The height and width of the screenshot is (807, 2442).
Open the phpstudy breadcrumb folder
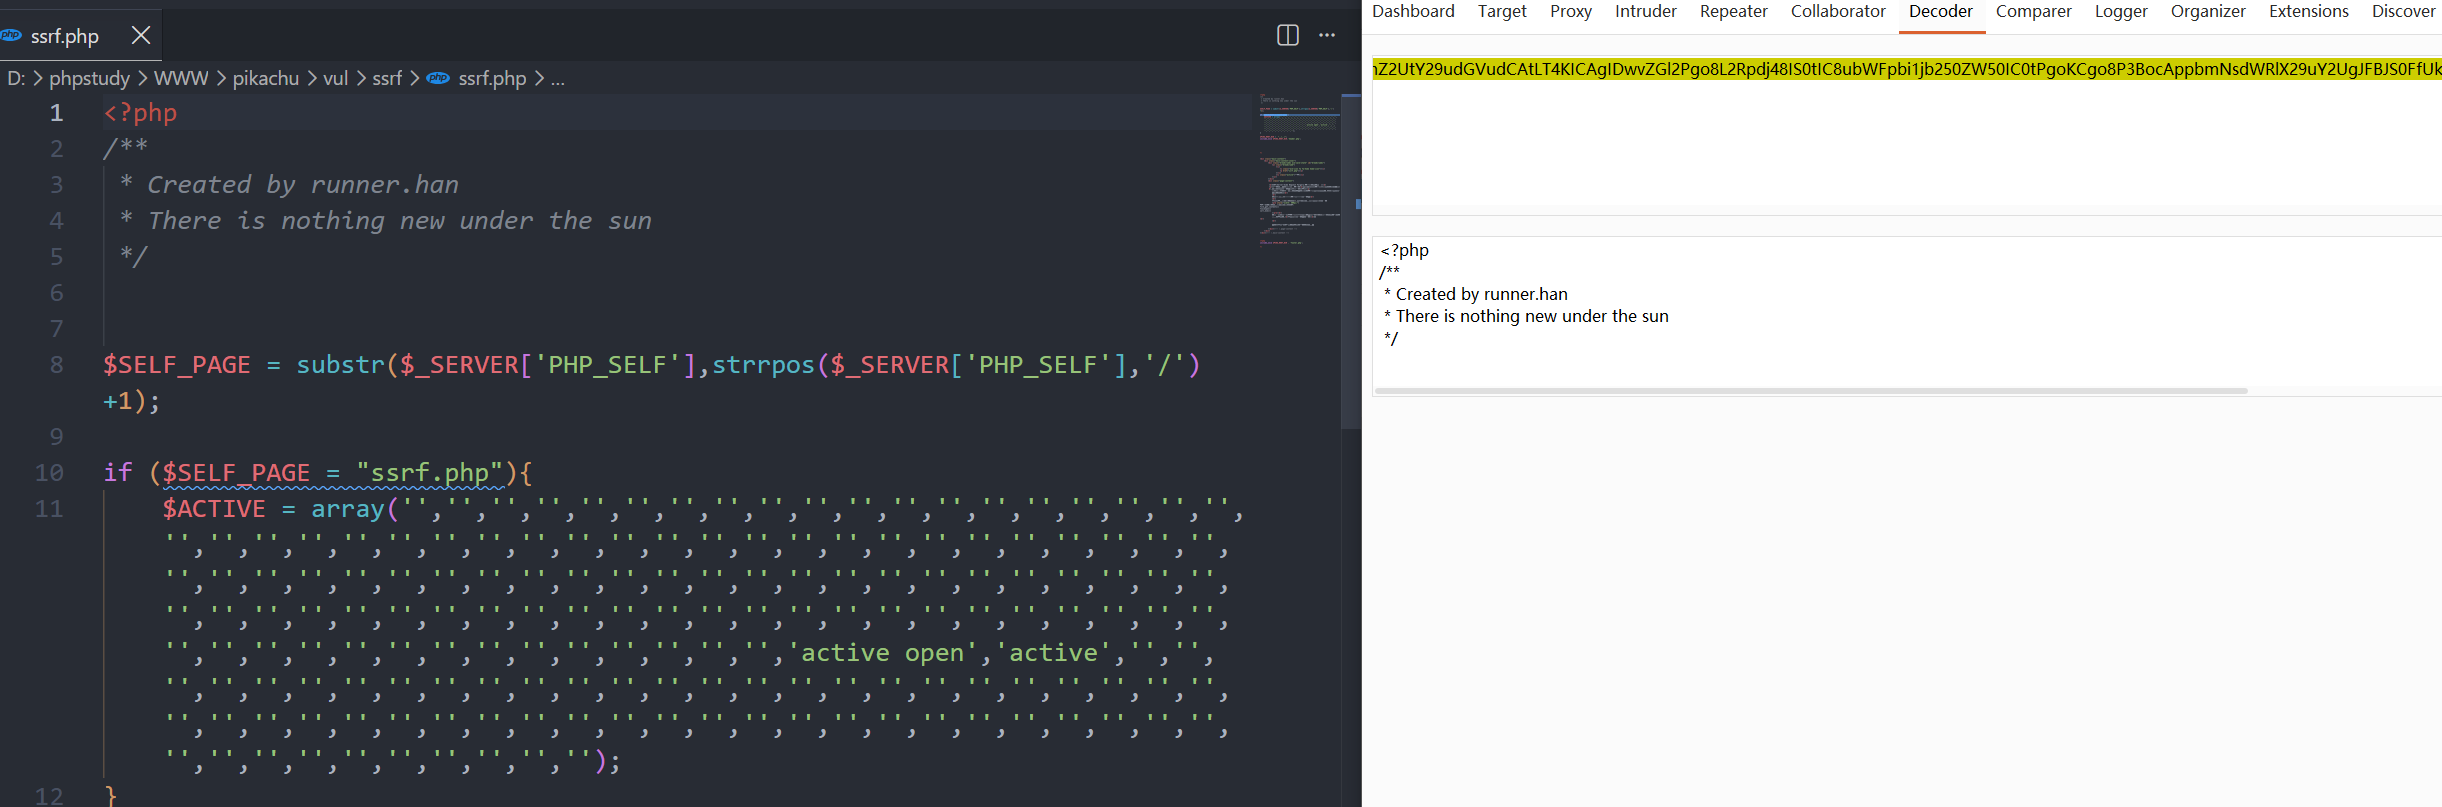(89, 78)
